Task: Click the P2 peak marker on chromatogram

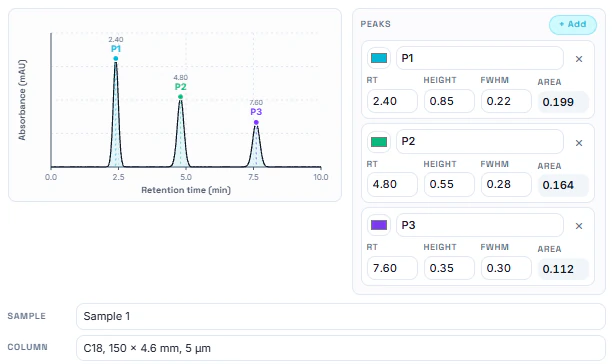Action: (181, 97)
